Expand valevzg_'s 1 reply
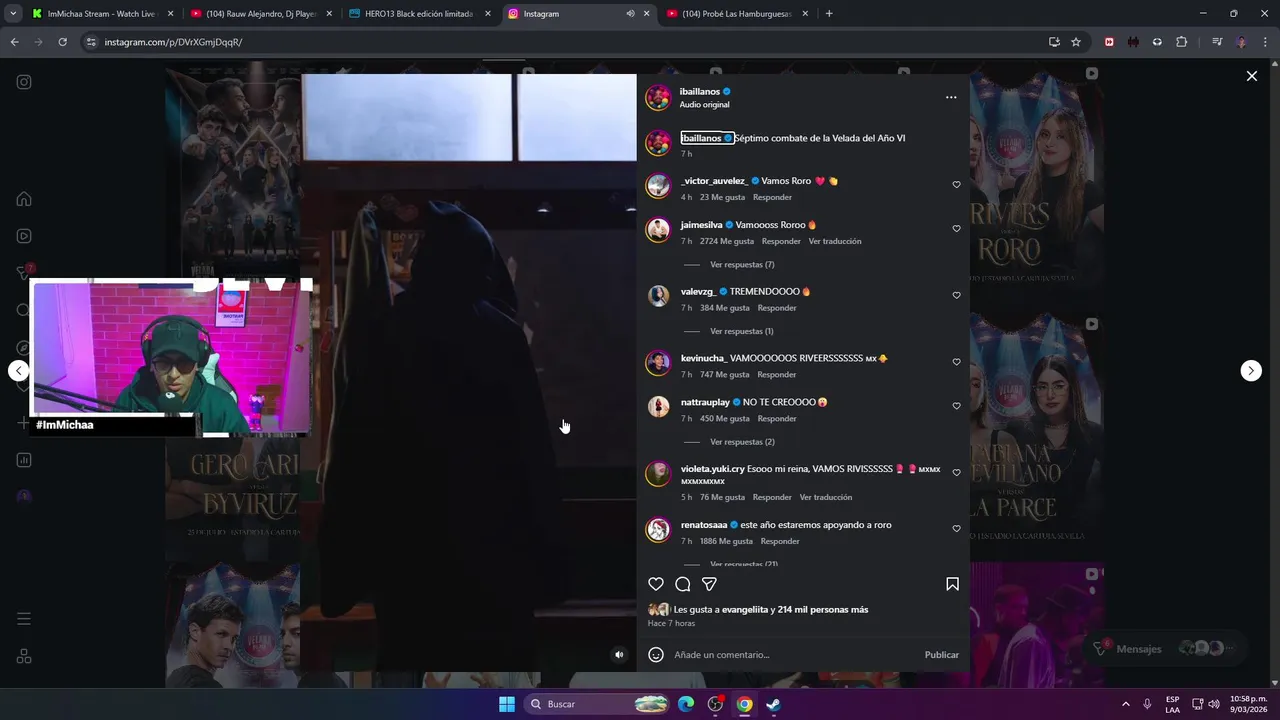Screen dimensions: 1280x720 click(742, 331)
